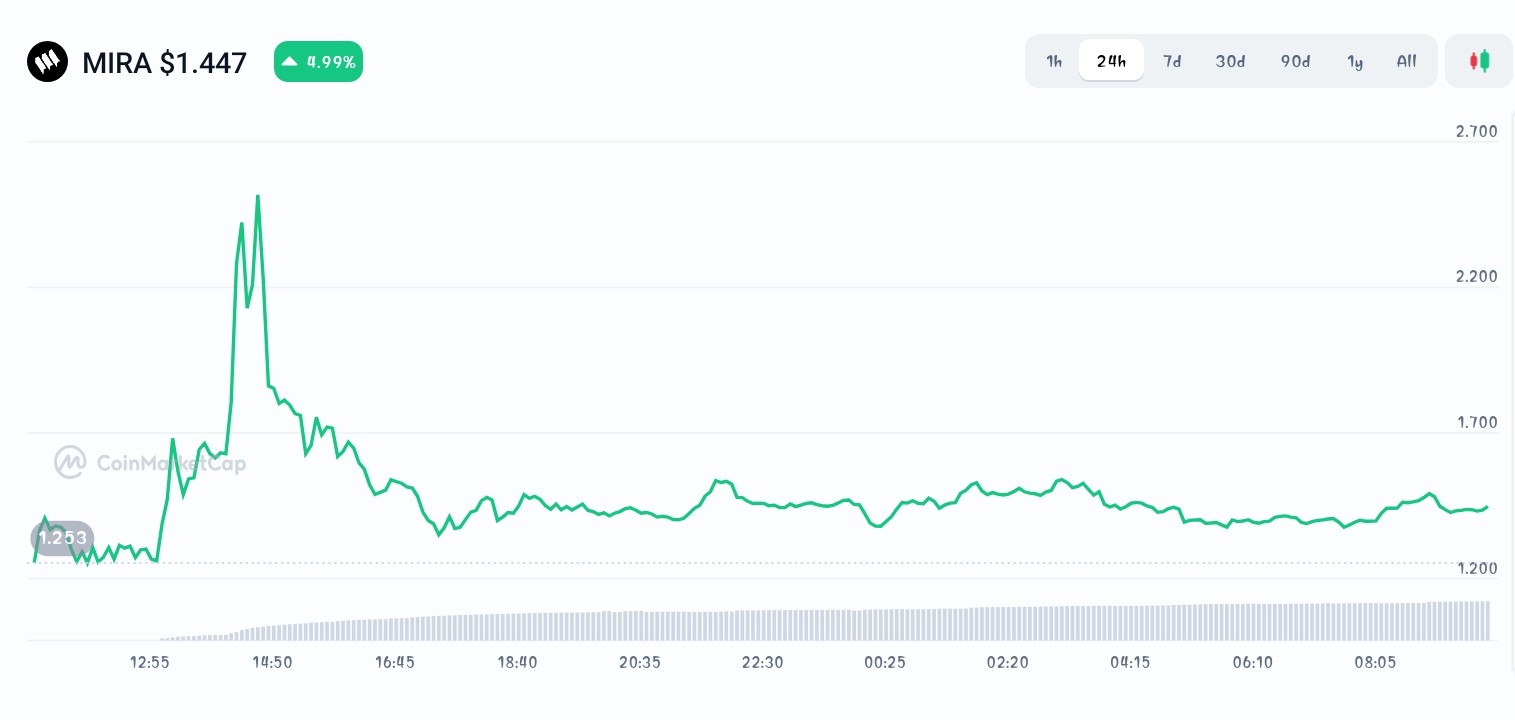Select the 1h time range
This screenshot has width=1515, height=720.
click(x=1054, y=61)
